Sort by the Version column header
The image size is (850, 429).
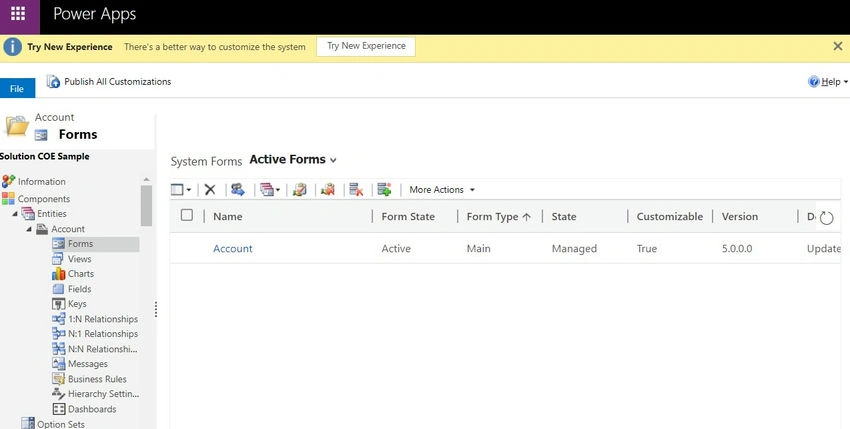(x=739, y=216)
